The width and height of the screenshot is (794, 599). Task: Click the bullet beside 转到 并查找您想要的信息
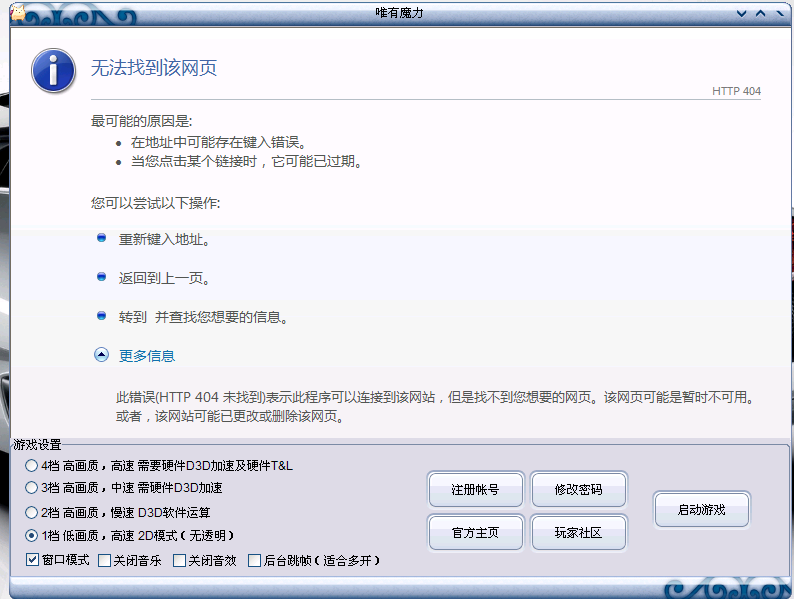101,315
